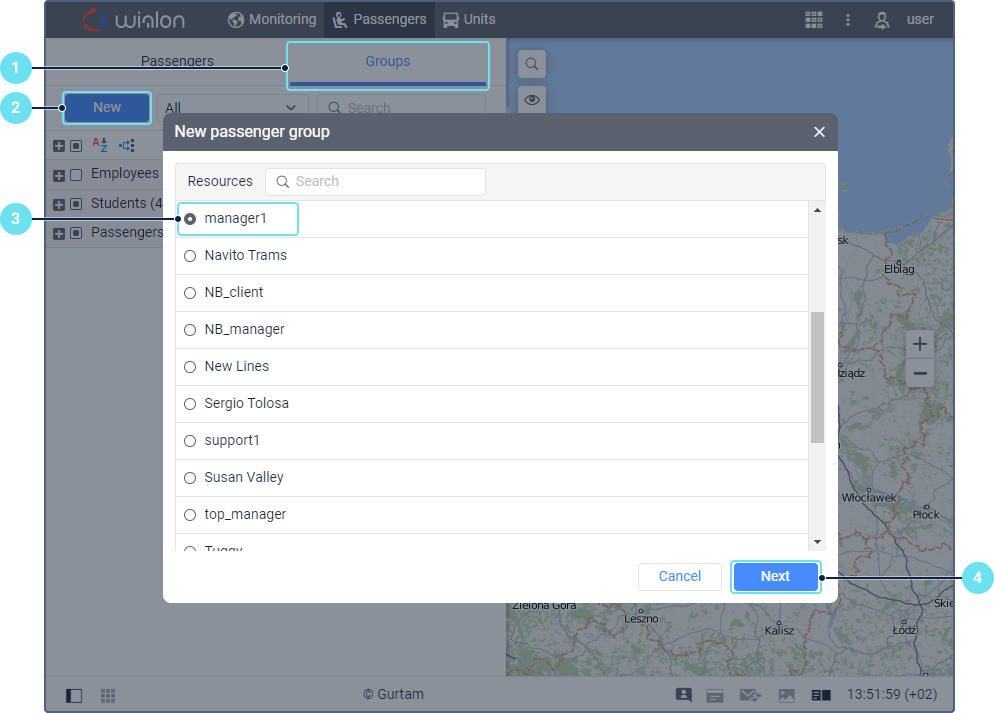
Task: Click the Next button
Action: (775, 576)
